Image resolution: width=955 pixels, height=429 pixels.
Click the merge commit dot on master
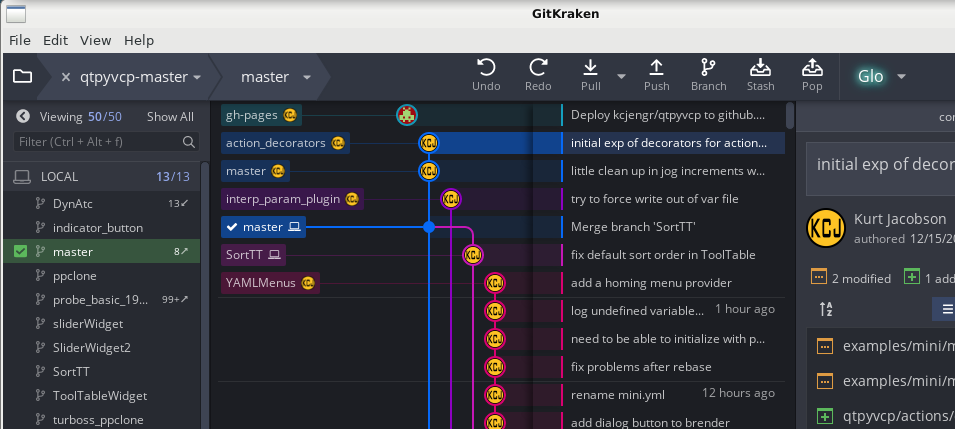pyautogui.click(x=429, y=227)
